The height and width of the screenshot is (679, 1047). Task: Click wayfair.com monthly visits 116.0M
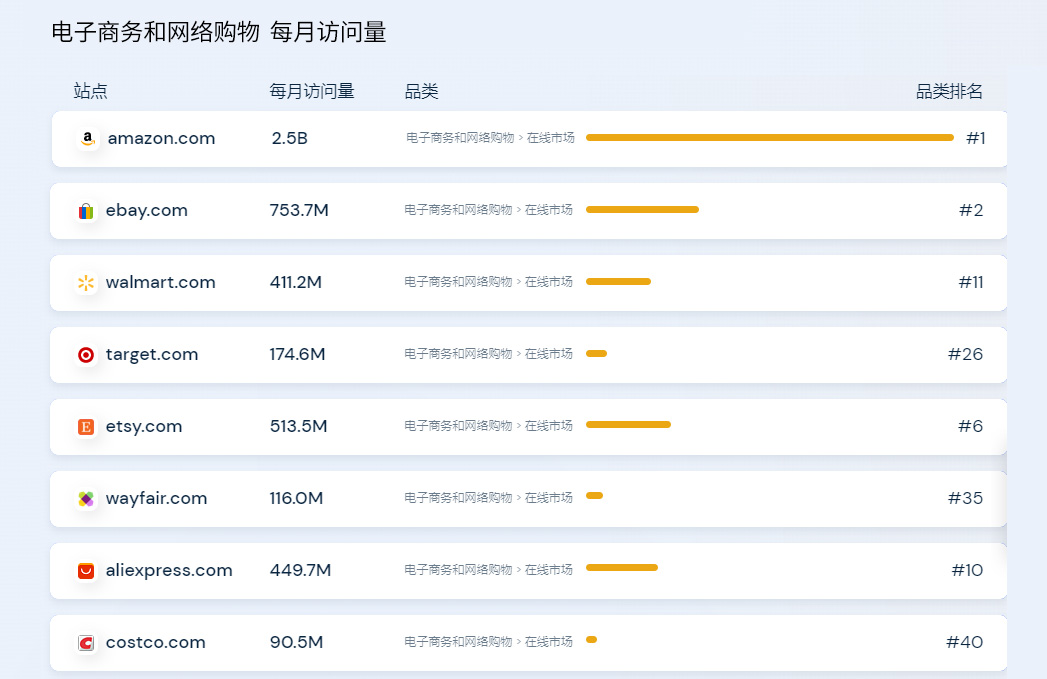(296, 498)
